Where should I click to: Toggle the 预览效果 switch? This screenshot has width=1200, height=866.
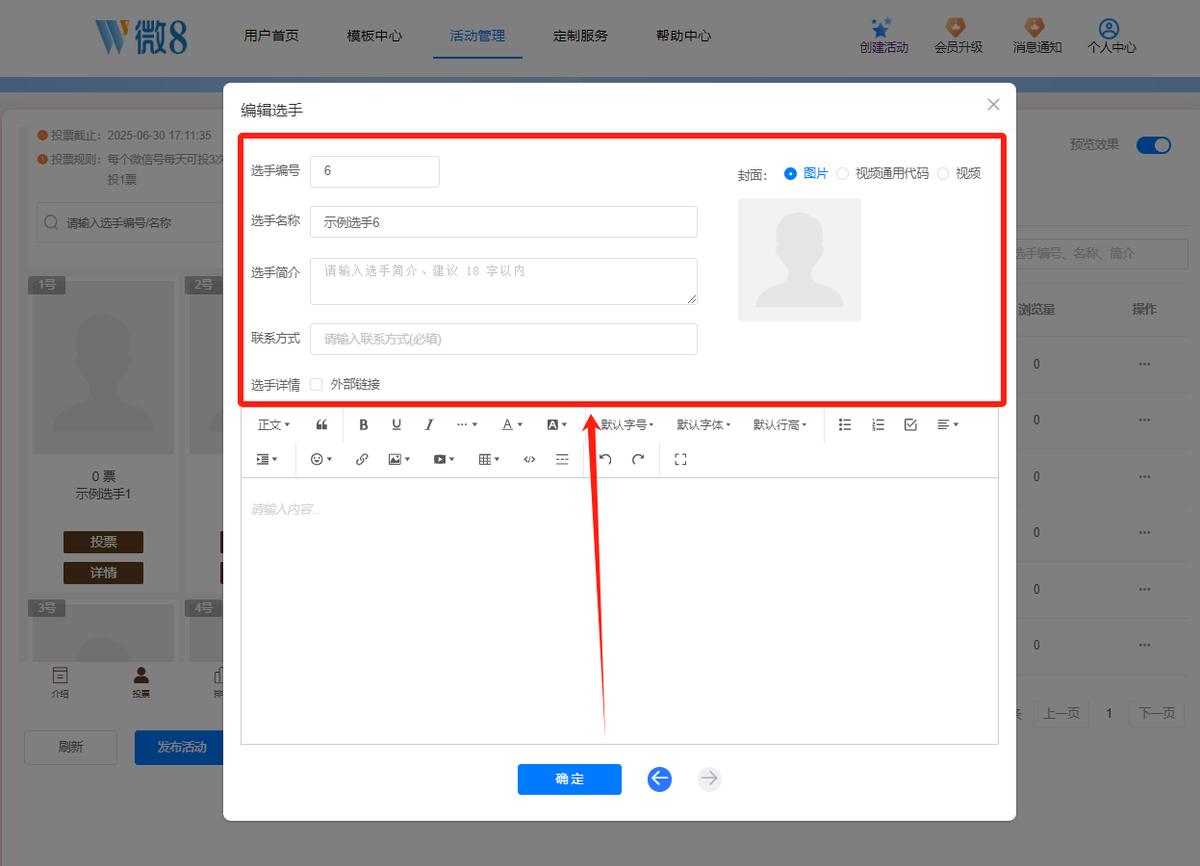coord(1153,145)
